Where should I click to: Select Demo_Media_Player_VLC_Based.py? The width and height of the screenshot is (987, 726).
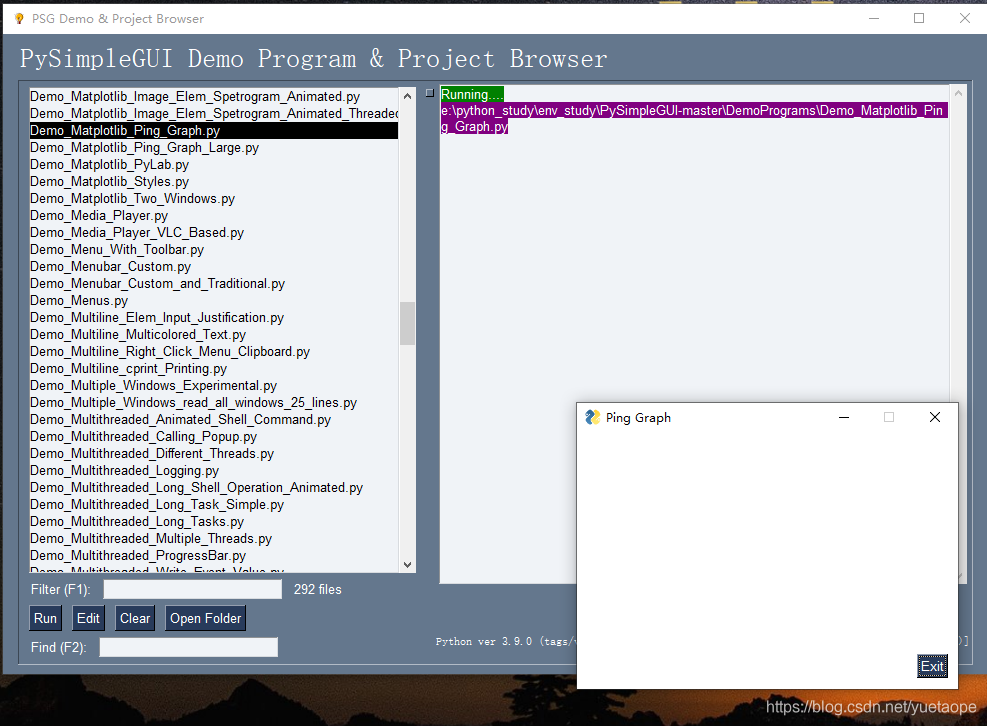click(x=213, y=232)
